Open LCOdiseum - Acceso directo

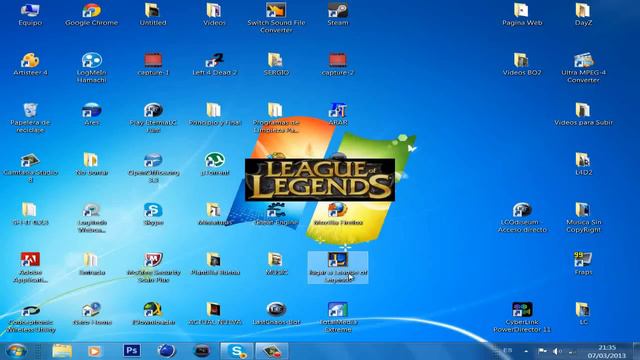(x=522, y=218)
